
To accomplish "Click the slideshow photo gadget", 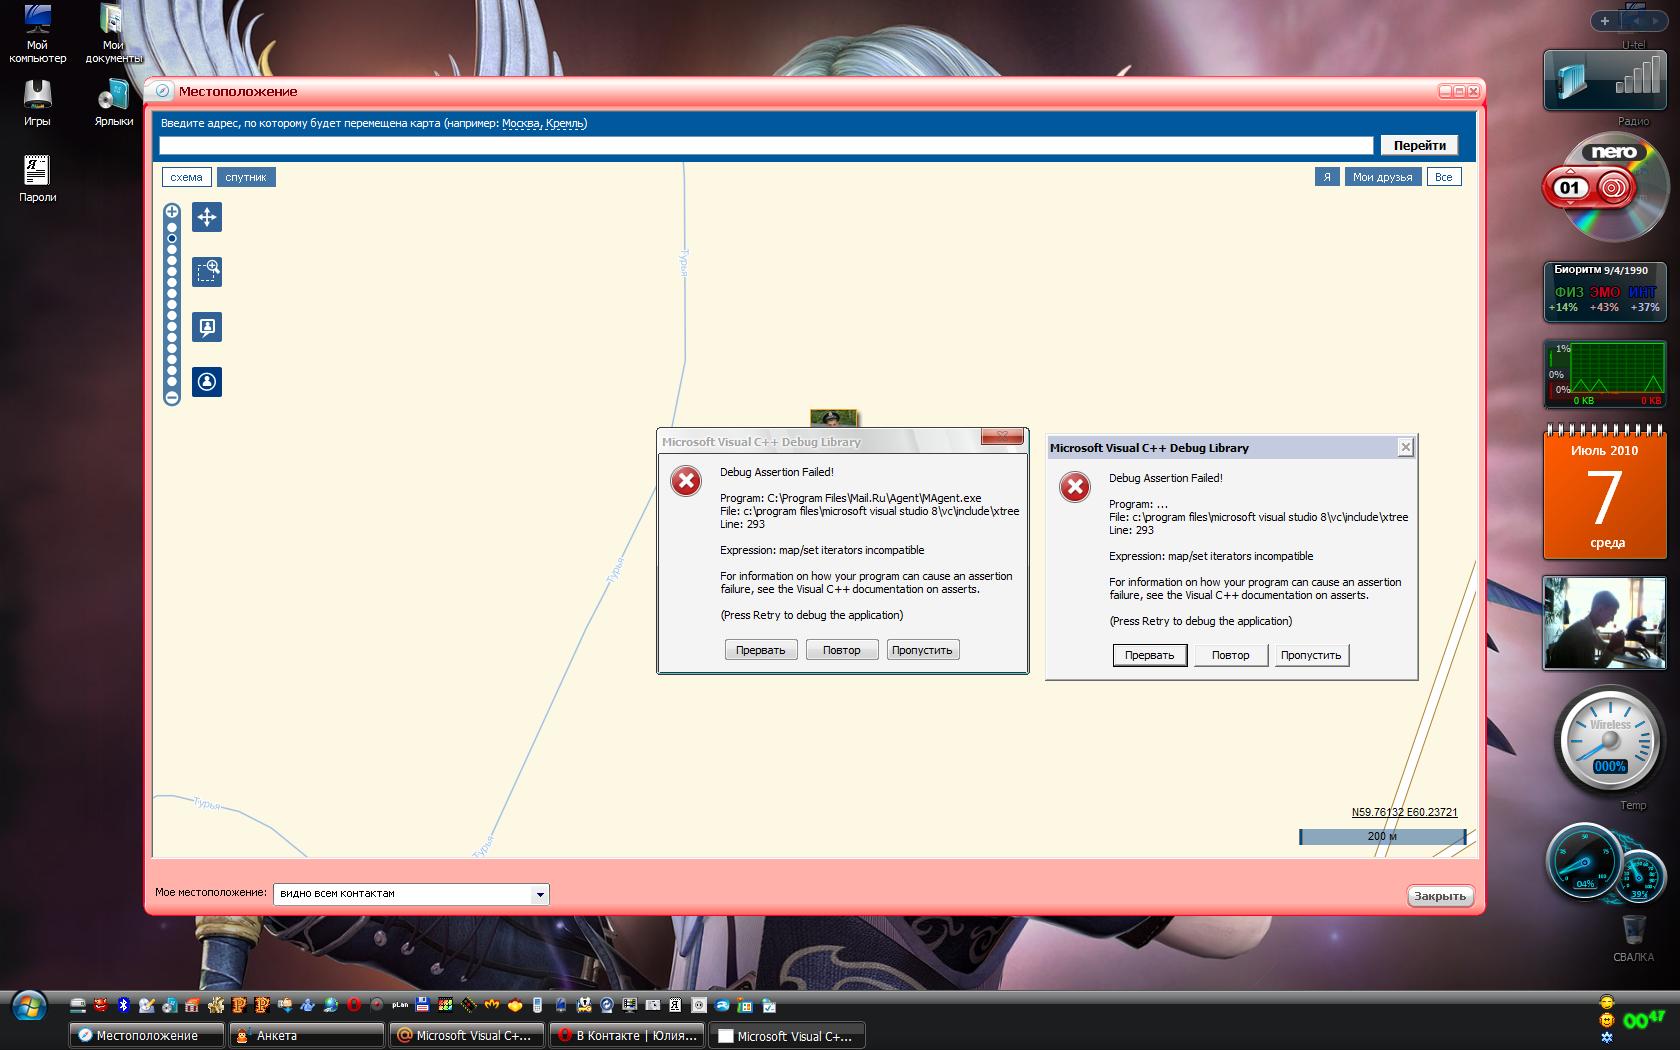I will pos(1604,622).
